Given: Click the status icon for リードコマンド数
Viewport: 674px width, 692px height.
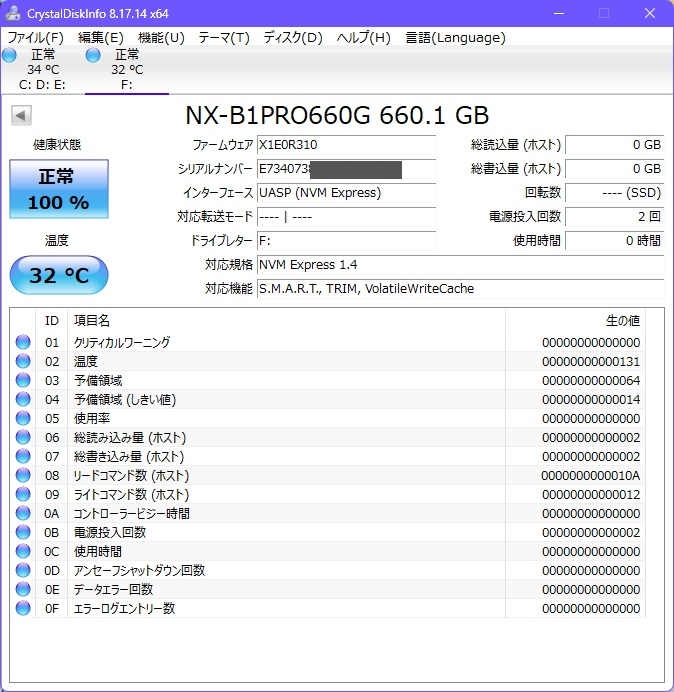Looking at the screenshot, I should click(23, 475).
